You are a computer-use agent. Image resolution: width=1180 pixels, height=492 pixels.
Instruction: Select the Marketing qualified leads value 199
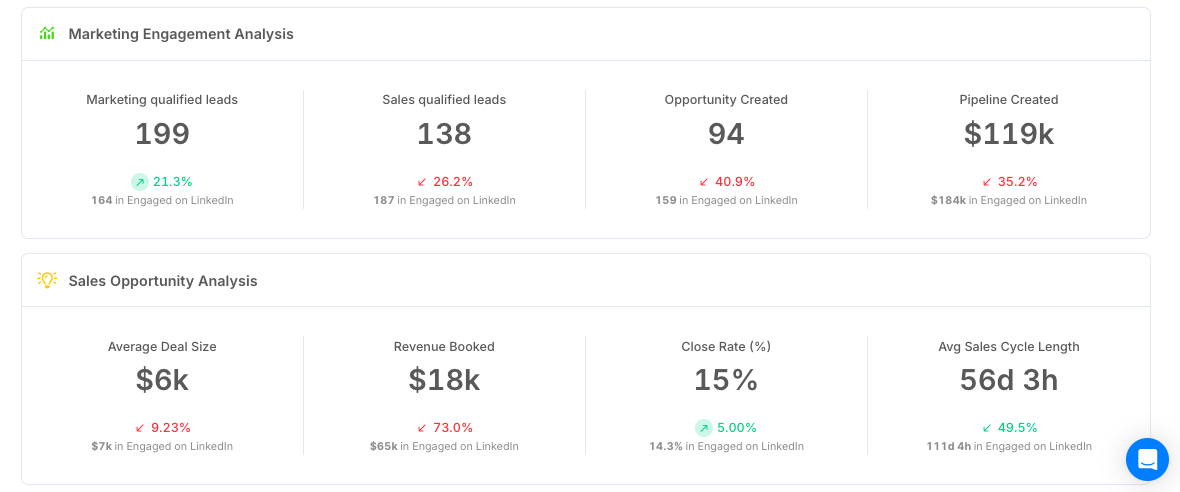[x=162, y=134]
